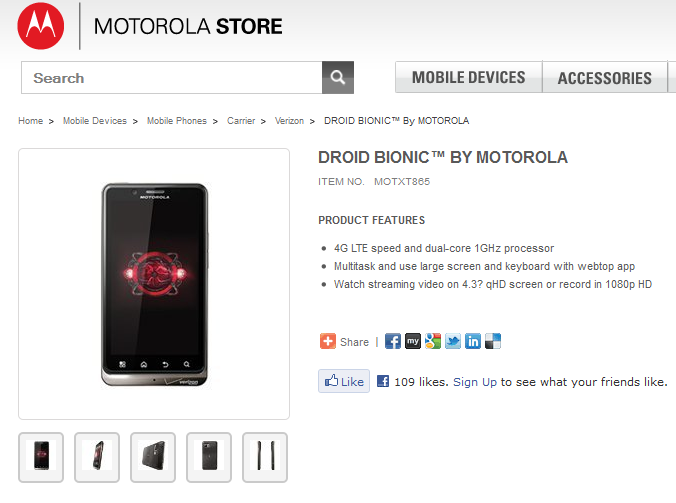Share via Google icon
Image resolution: width=676 pixels, height=503 pixels.
click(x=432, y=341)
